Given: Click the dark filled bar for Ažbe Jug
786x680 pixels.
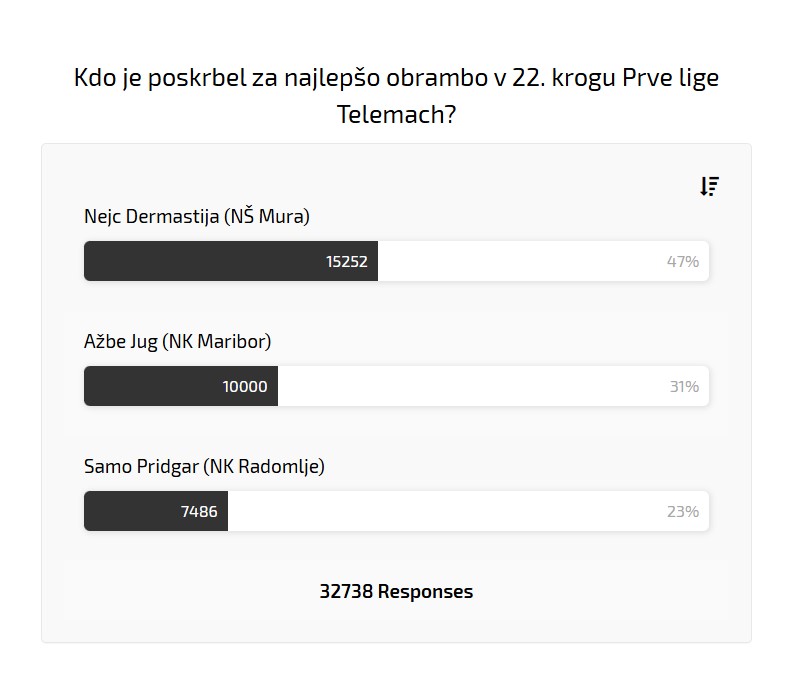Looking at the screenshot, I should tap(150, 387).
